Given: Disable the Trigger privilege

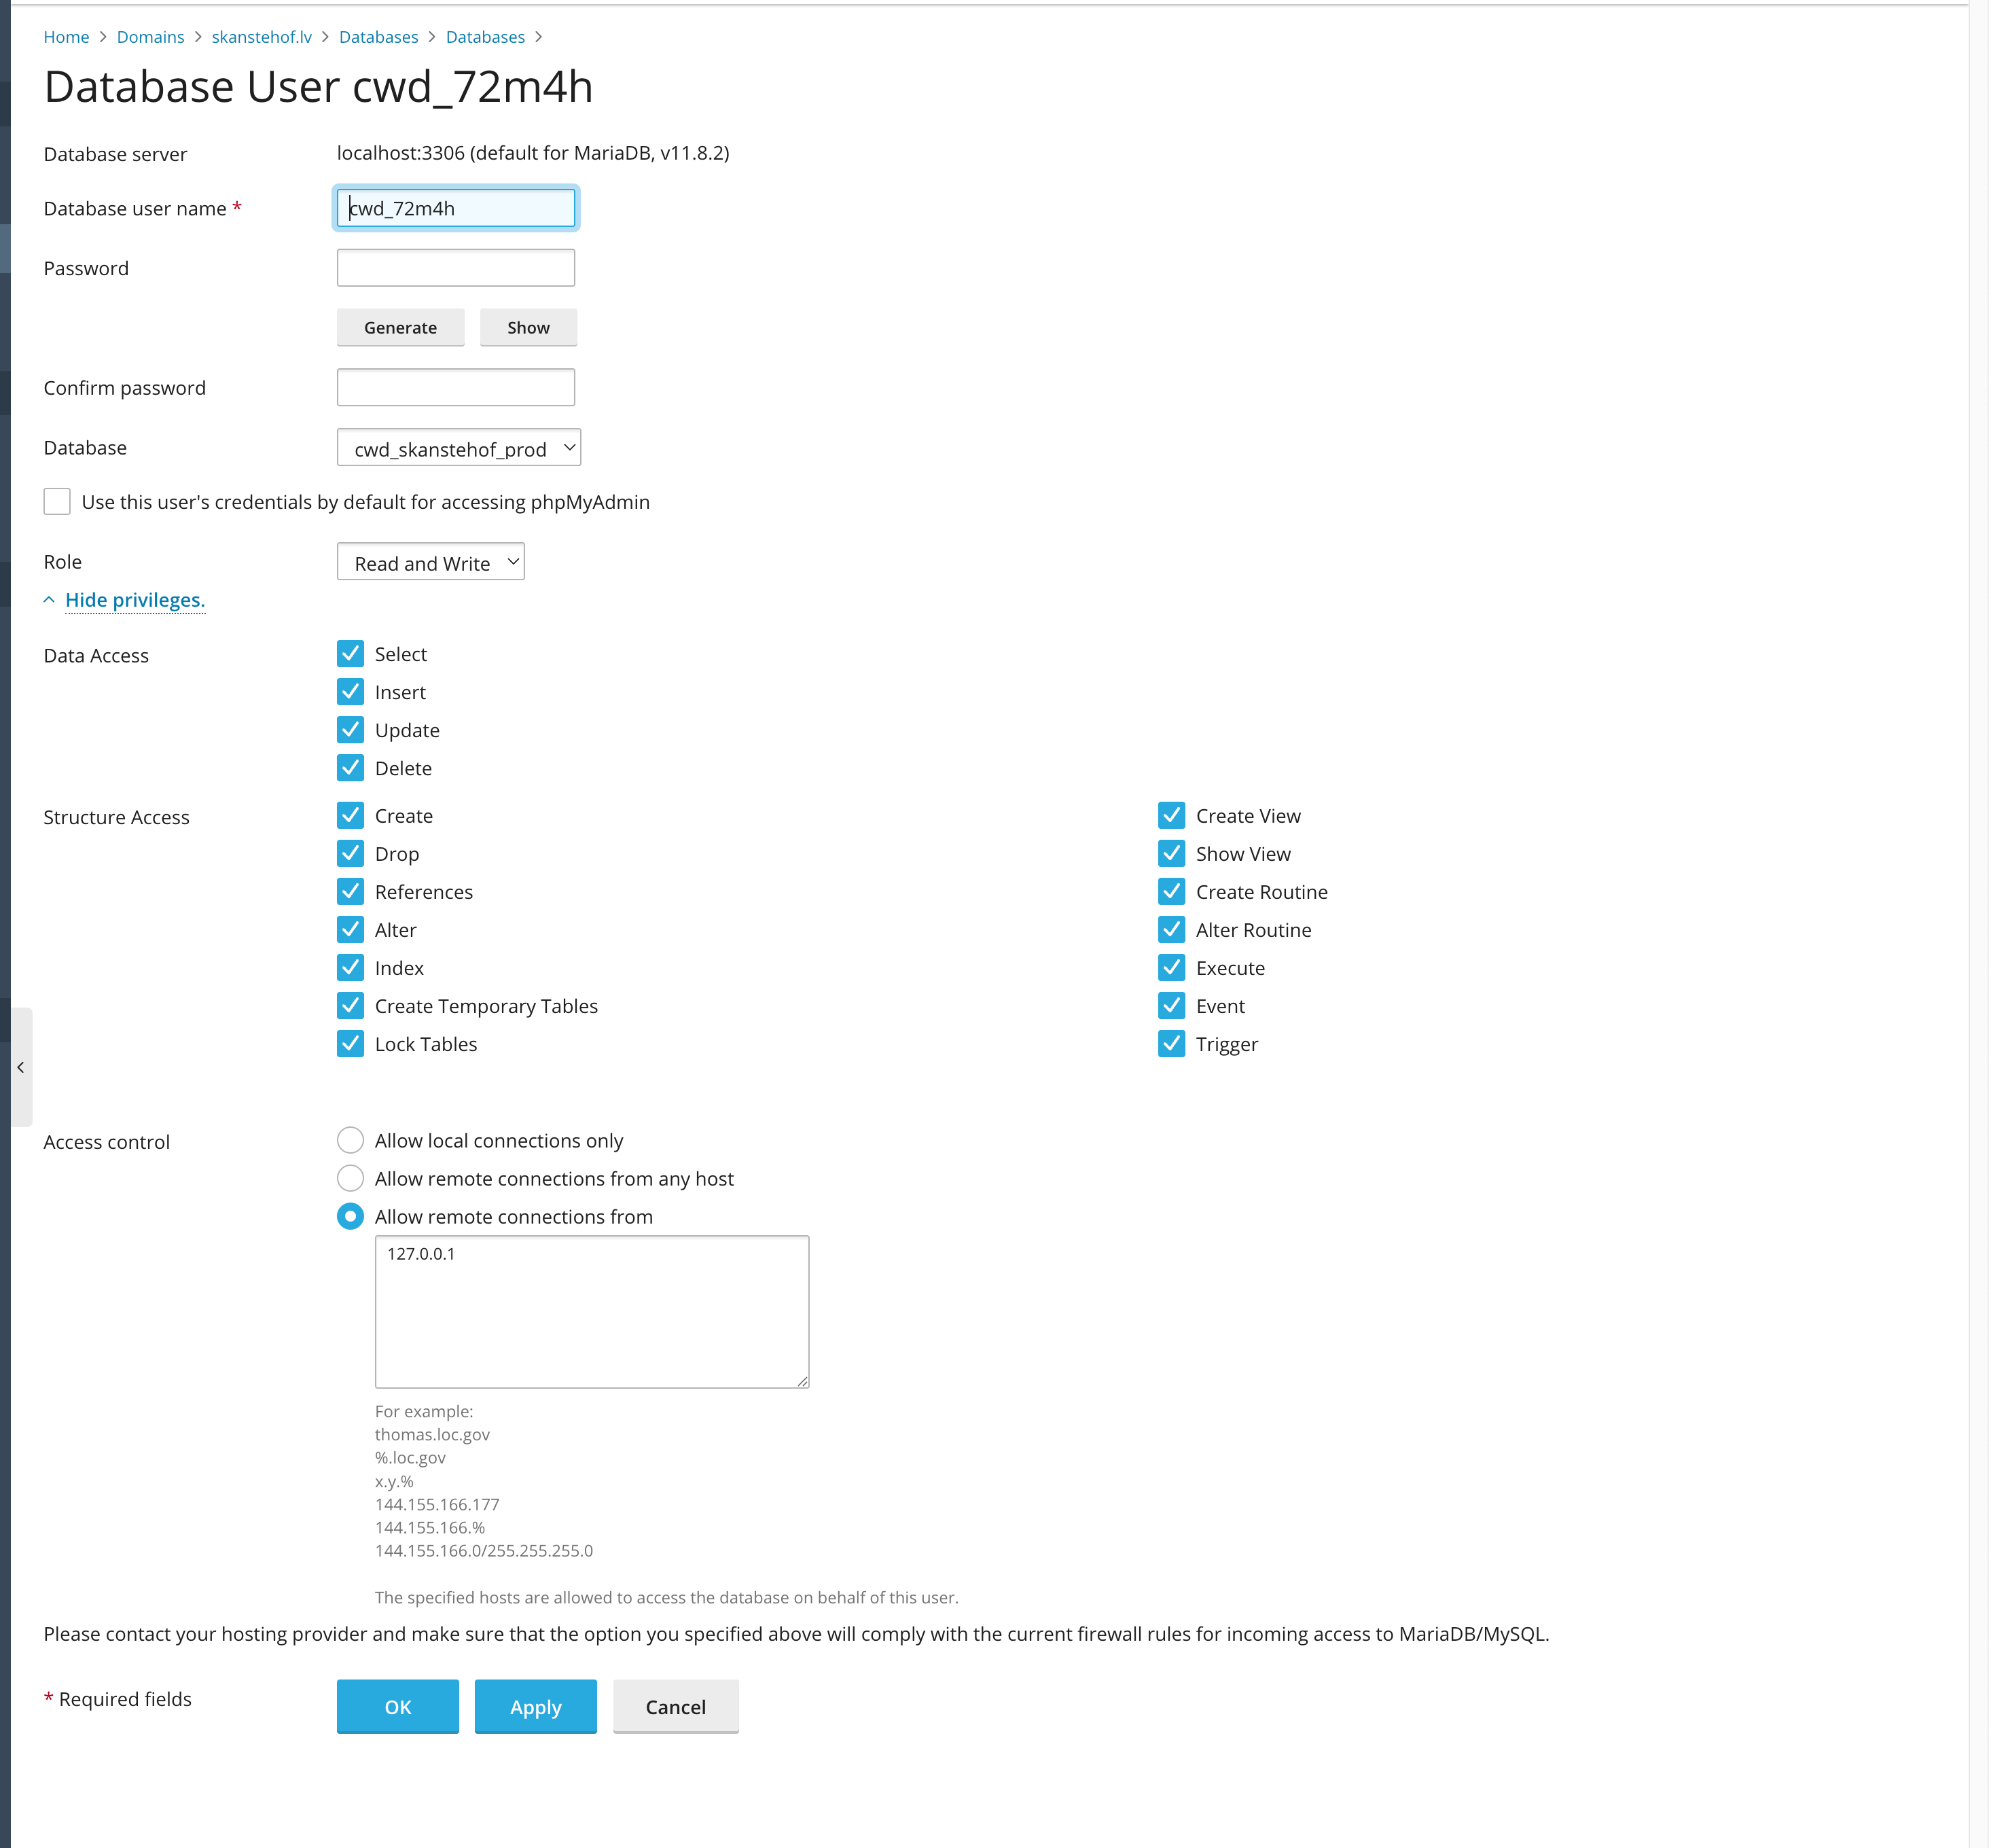Looking at the screenshot, I should 1172,1044.
